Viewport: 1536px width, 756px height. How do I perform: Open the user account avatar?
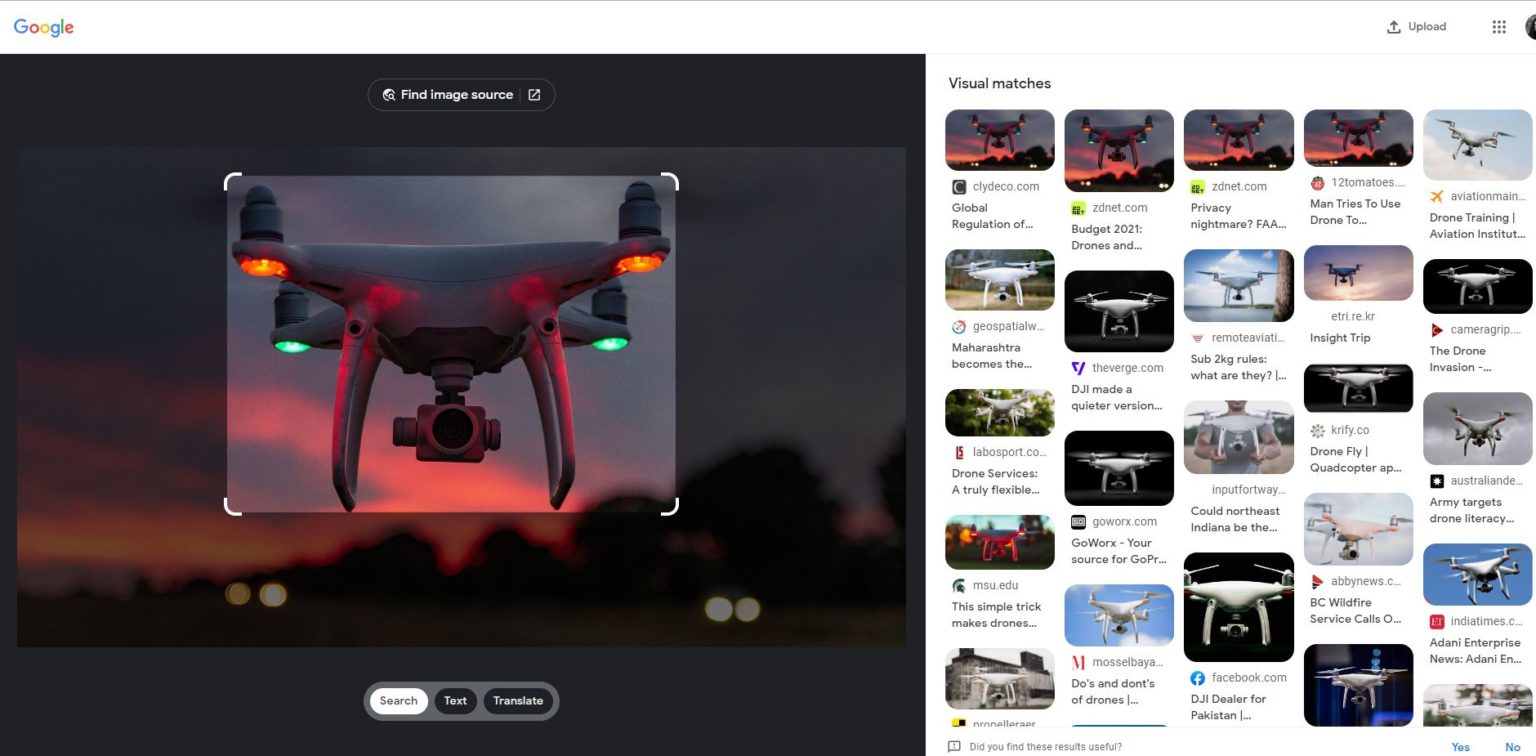click(1530, 27)
